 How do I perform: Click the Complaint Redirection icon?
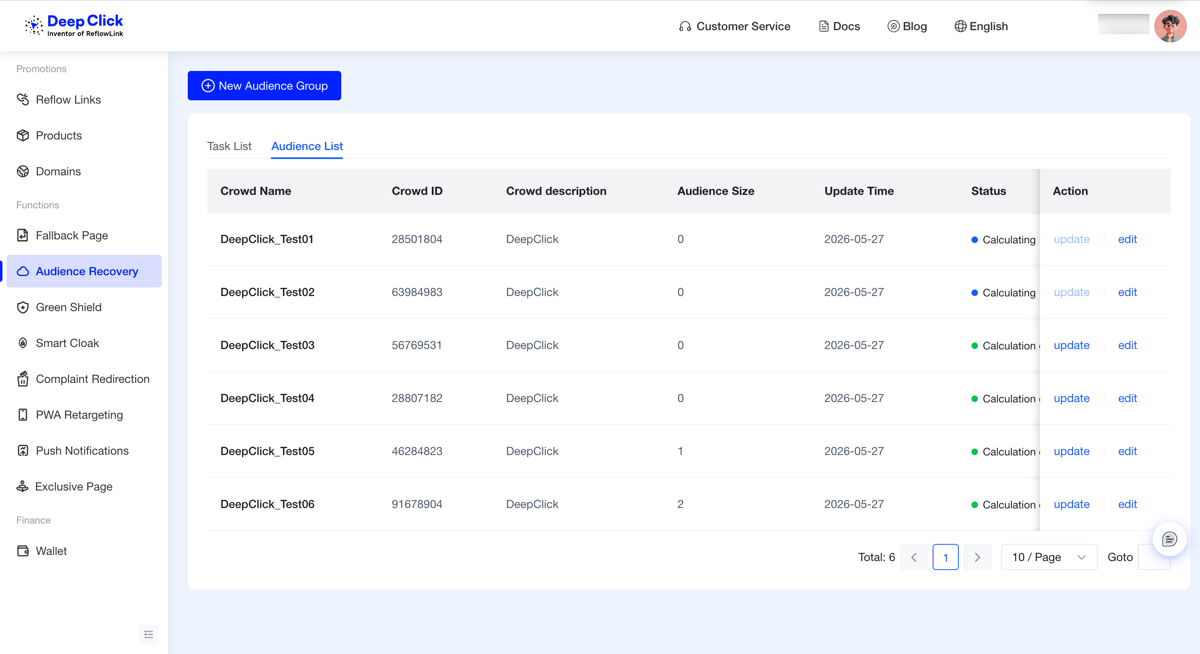tap(23, 379)
